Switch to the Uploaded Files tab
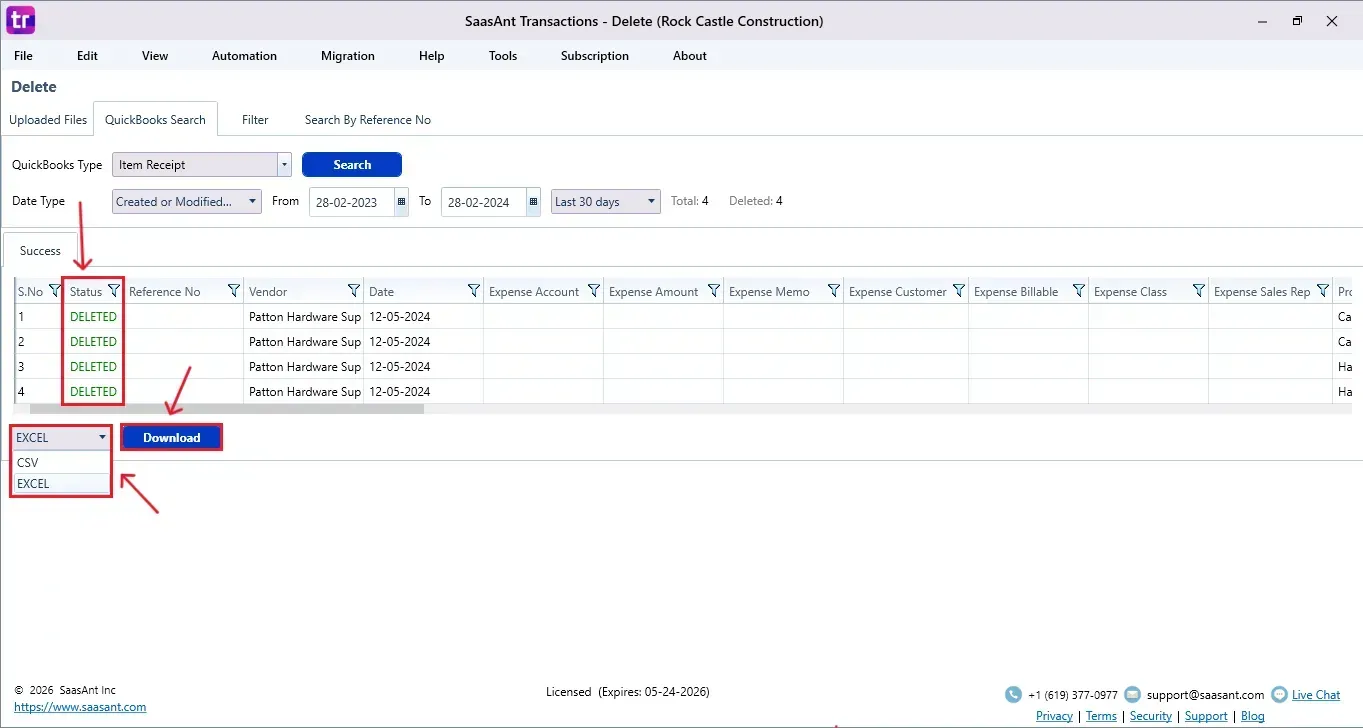 click(48, 120)
